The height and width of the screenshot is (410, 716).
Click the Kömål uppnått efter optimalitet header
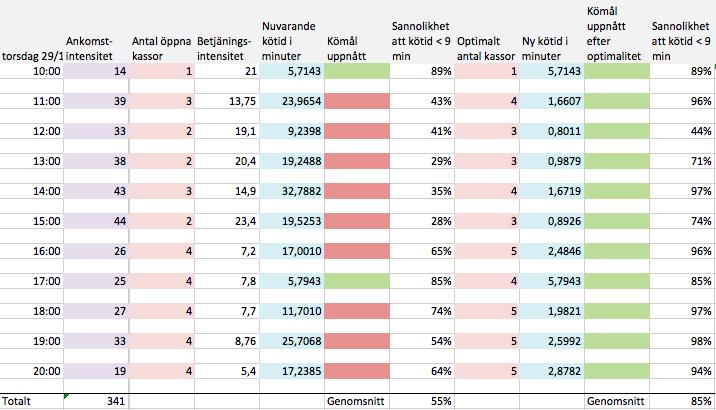point(614,34)
